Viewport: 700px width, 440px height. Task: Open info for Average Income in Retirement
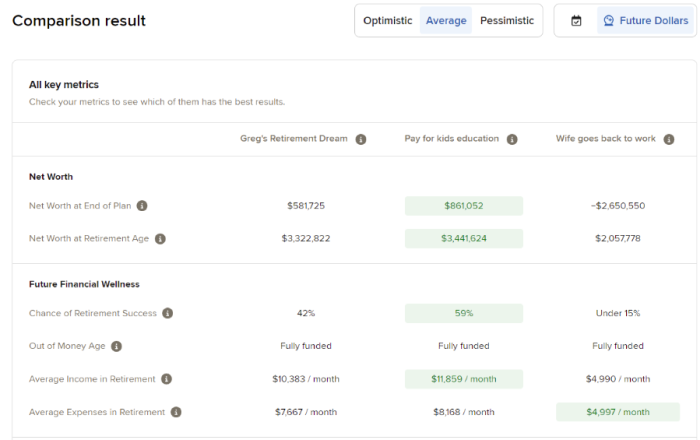coord(166,379)
